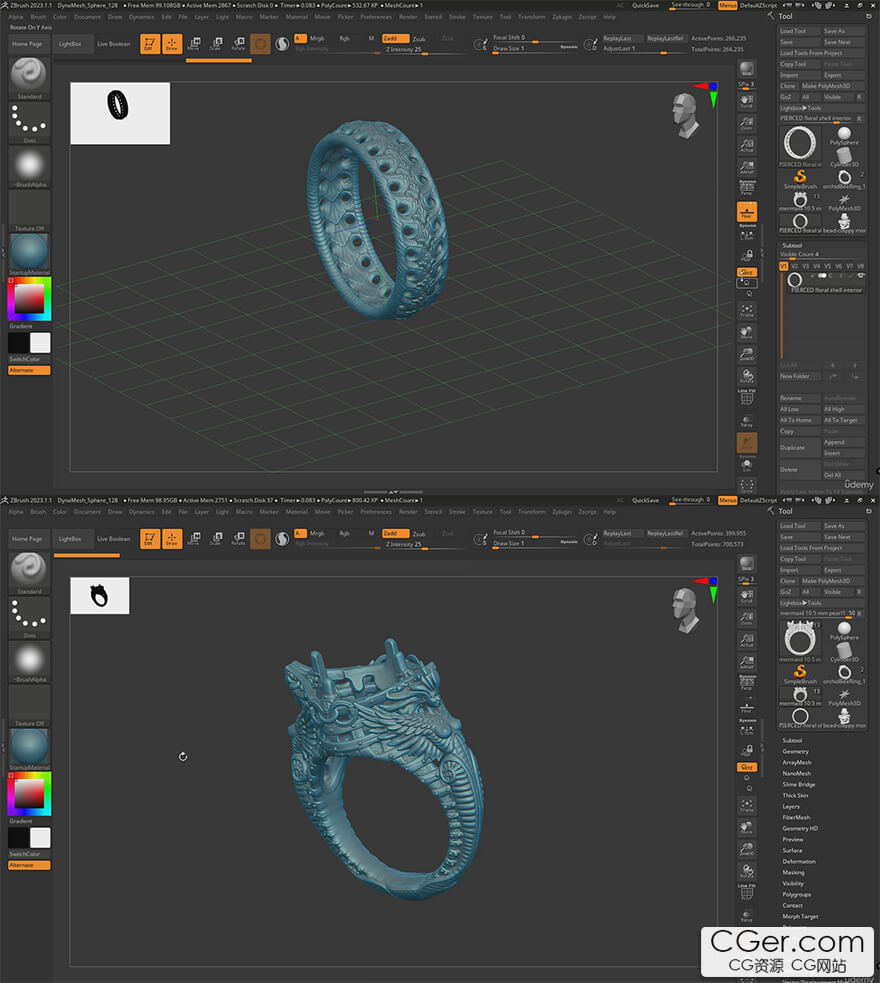Activate the Scale tool in top window
This screenshot has height=983, width=880.
[x=216, y=44]
